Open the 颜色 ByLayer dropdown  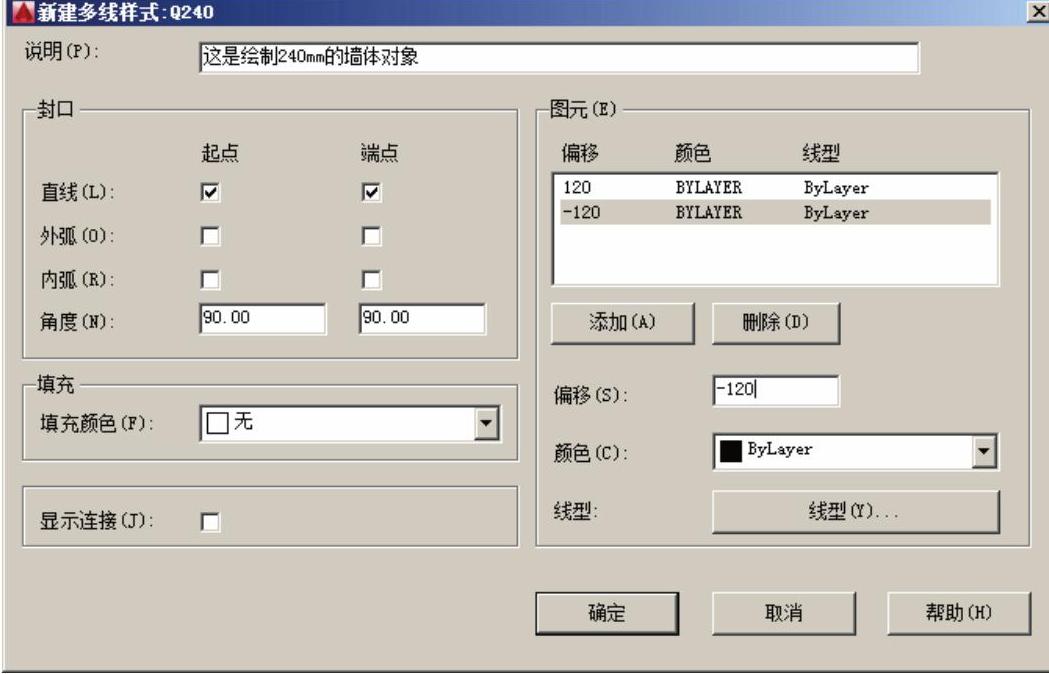(983, 451)
